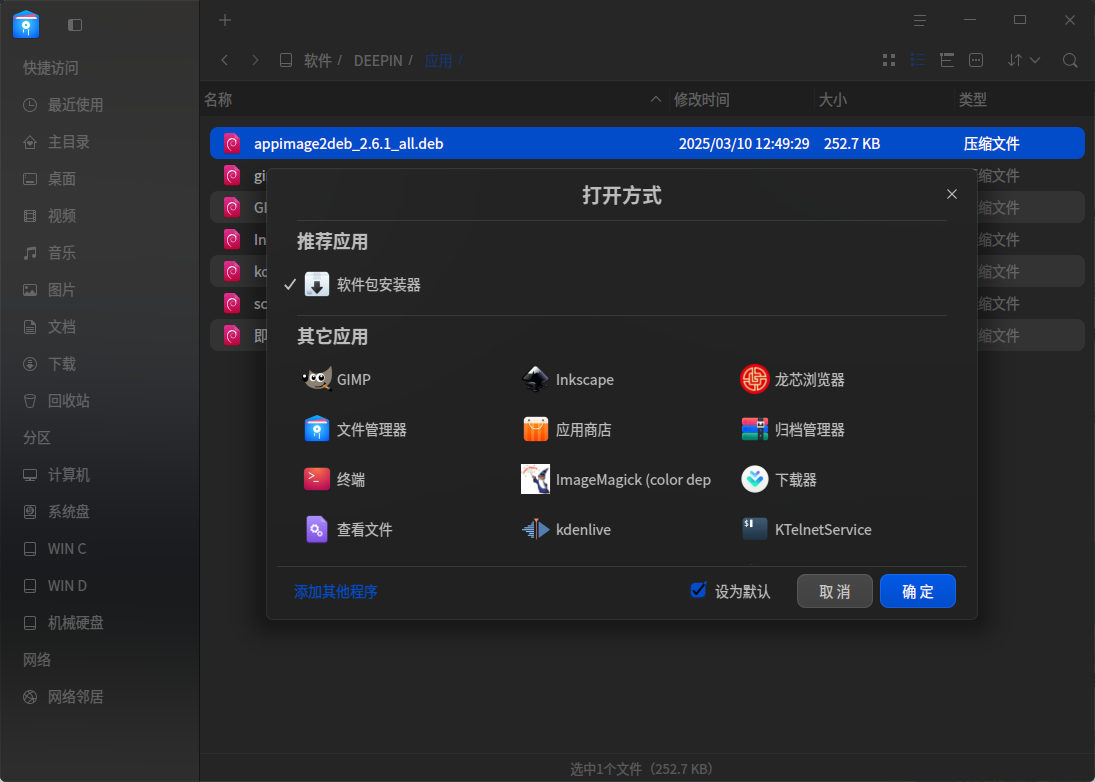This screenshot has width=1095, height=782.
Task: Select recommended 软件包安装器 option
Action: pos(363,285)
